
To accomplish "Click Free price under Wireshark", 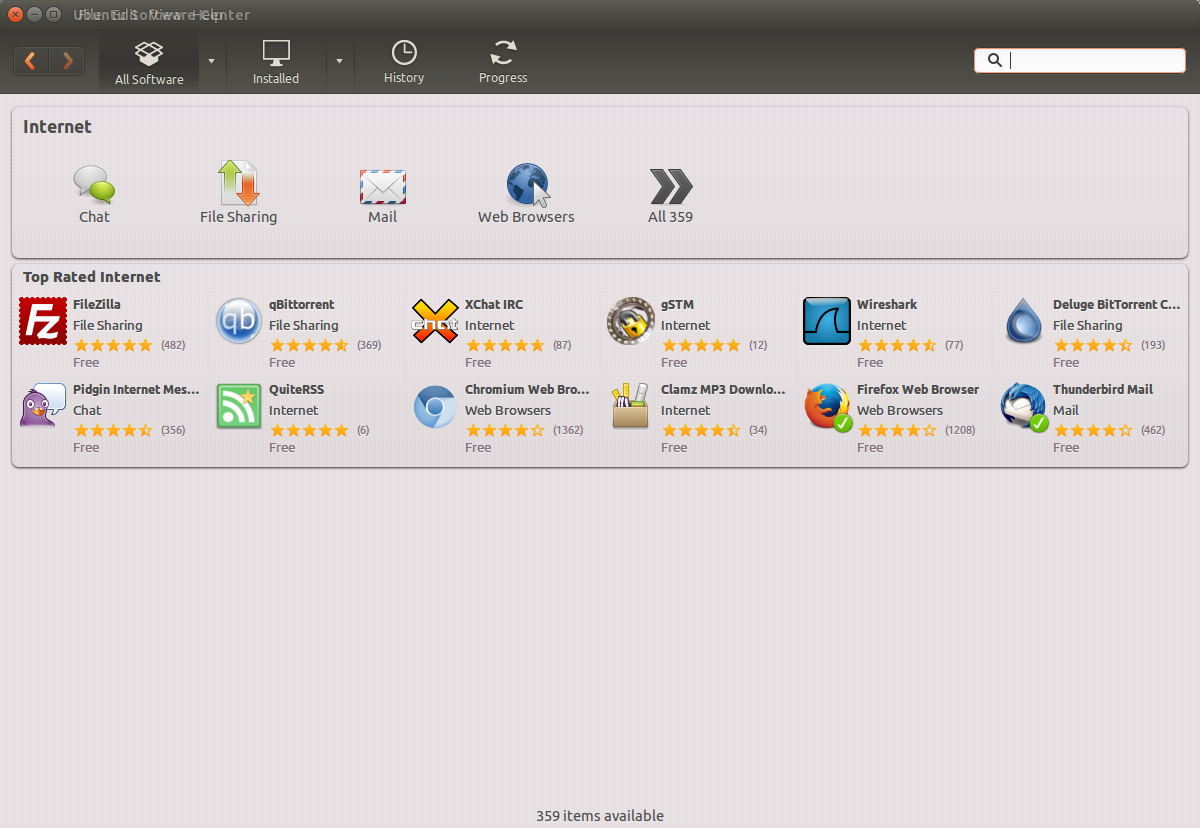I will (870, 362).
